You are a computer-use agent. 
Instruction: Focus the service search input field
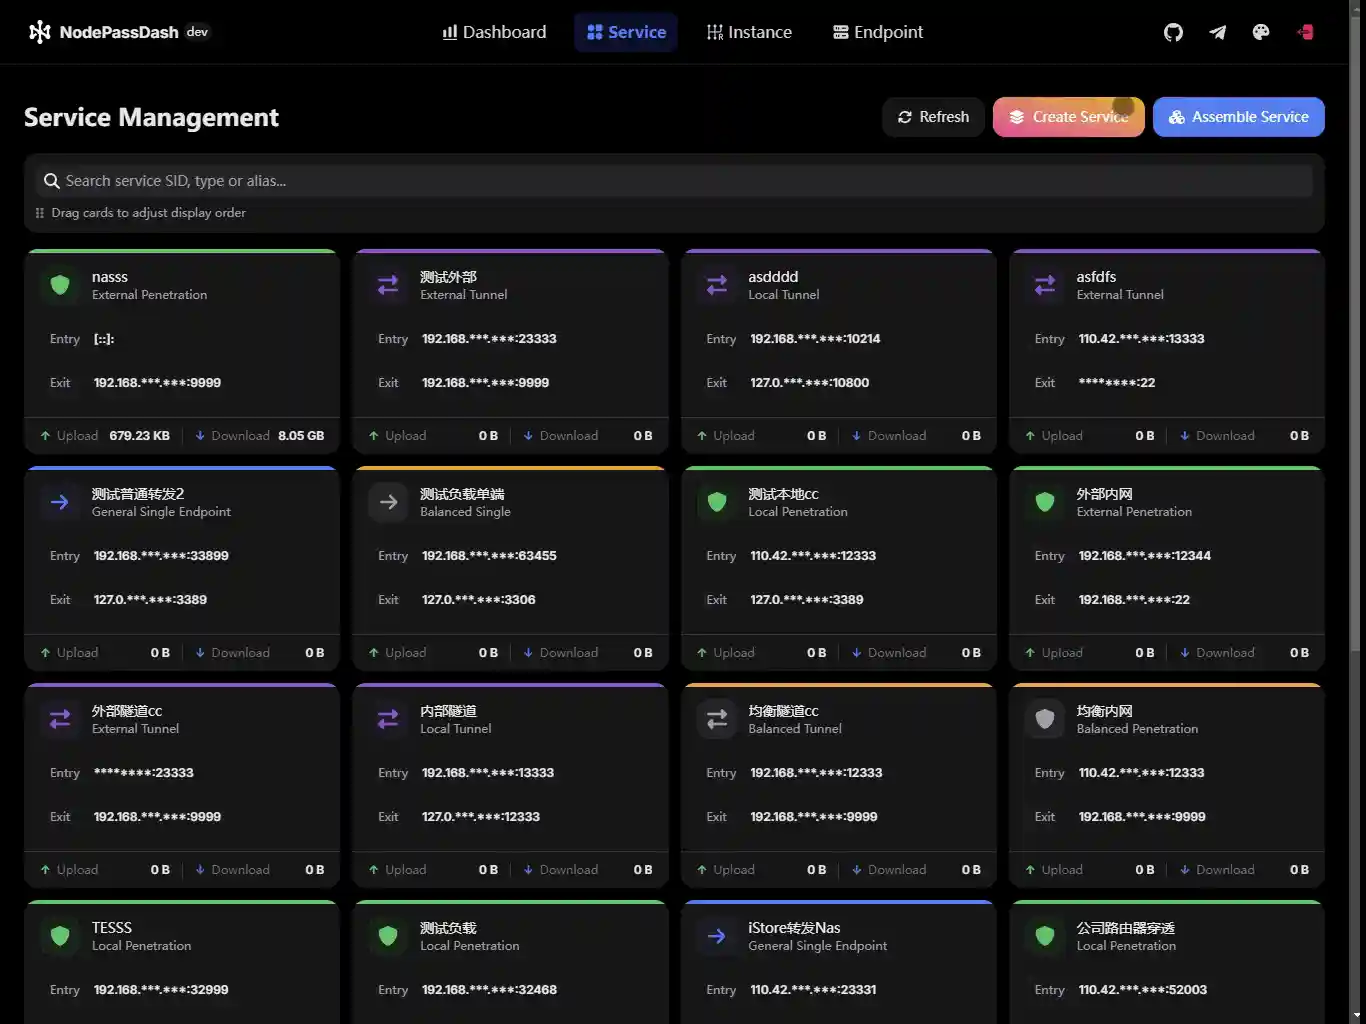click(x=680, y=181)
